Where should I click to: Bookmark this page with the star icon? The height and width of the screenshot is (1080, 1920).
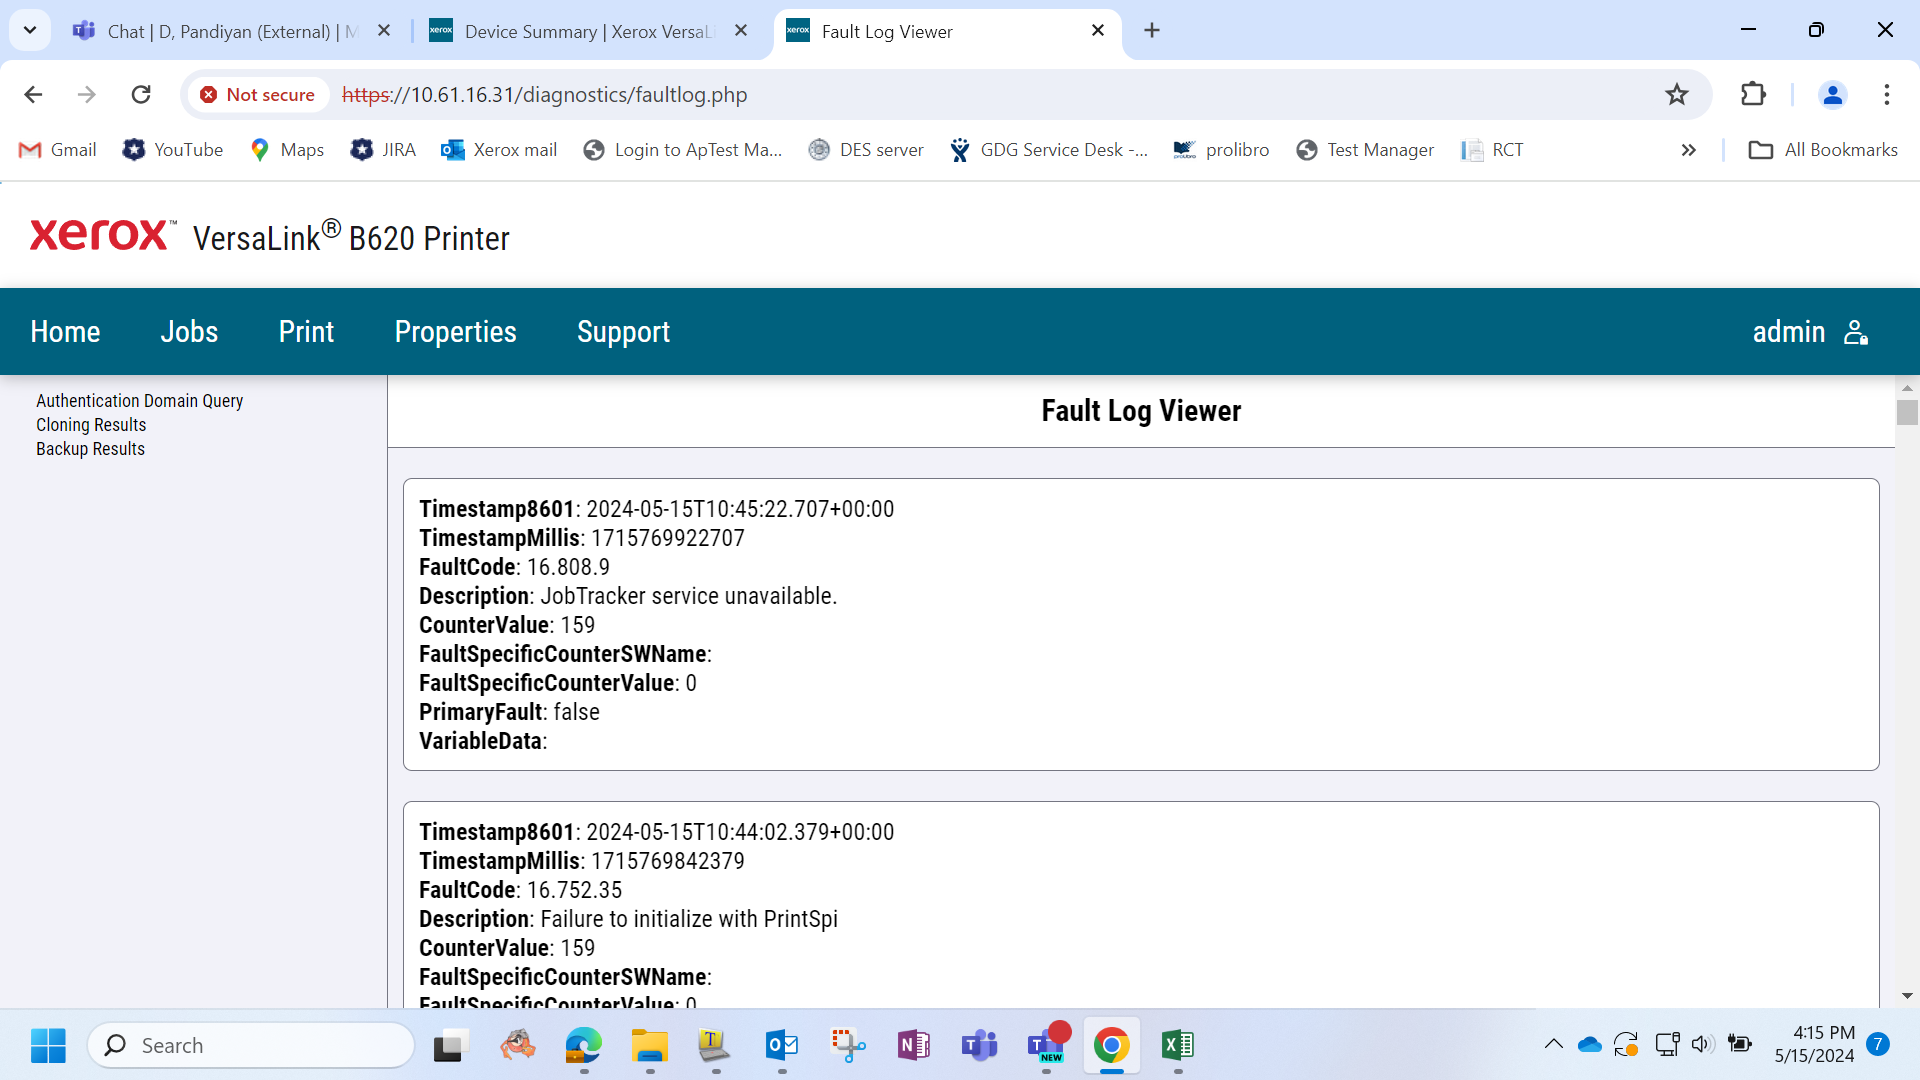pyautogui.click(x=1677, y=95)
